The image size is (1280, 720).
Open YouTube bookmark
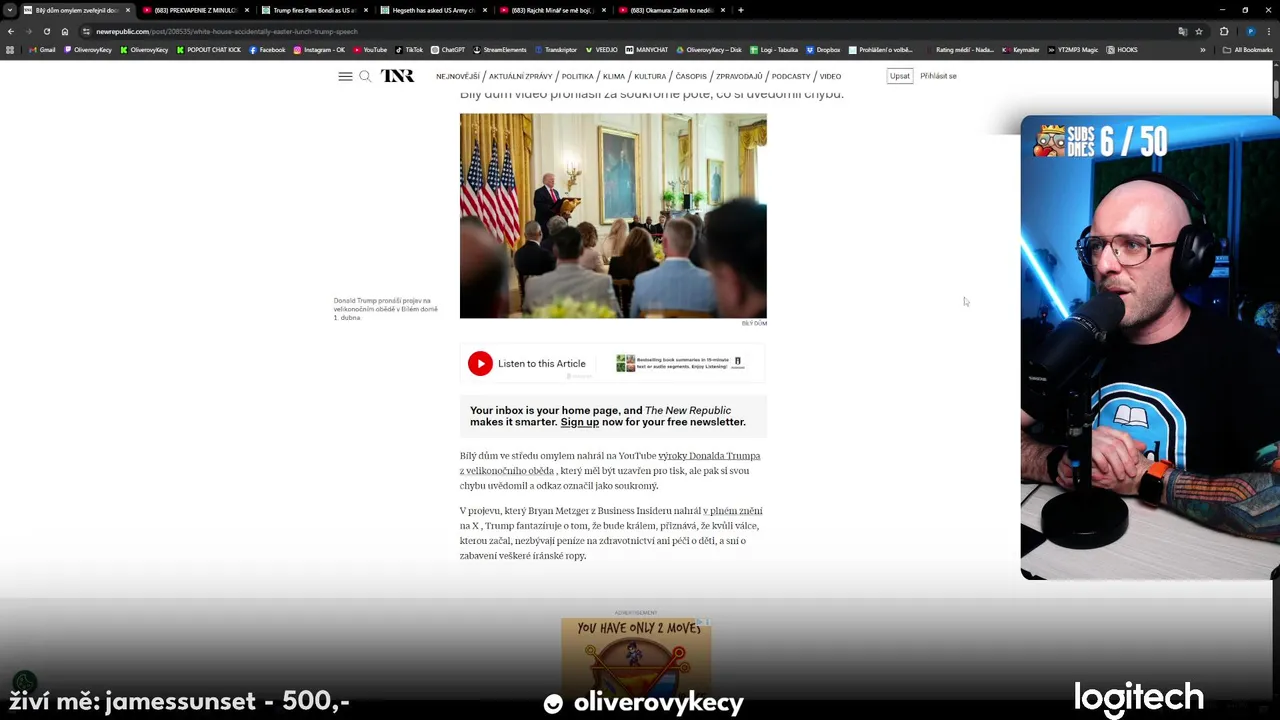click(x=370, y=49)
